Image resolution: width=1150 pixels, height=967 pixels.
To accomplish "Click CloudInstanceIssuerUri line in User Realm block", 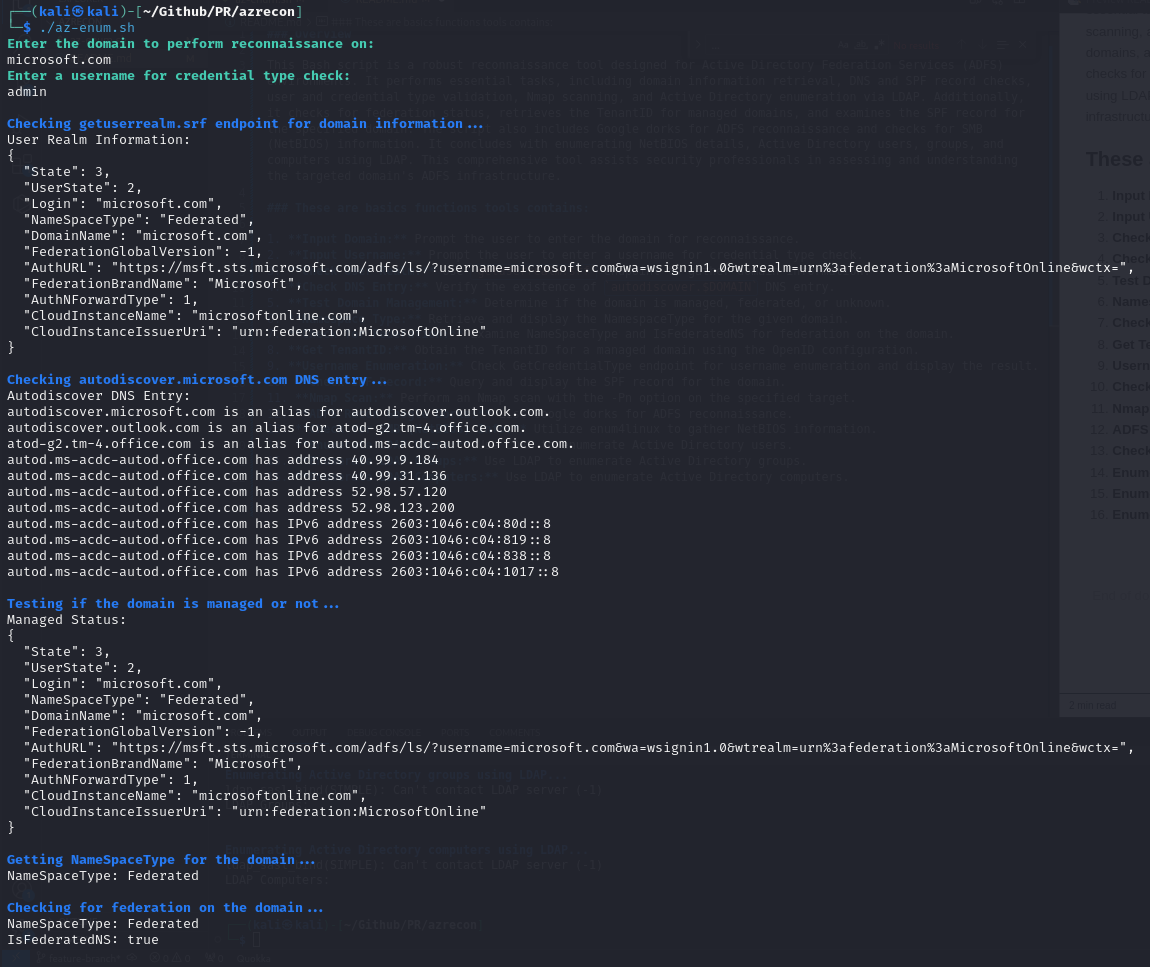I will point(254,332).
